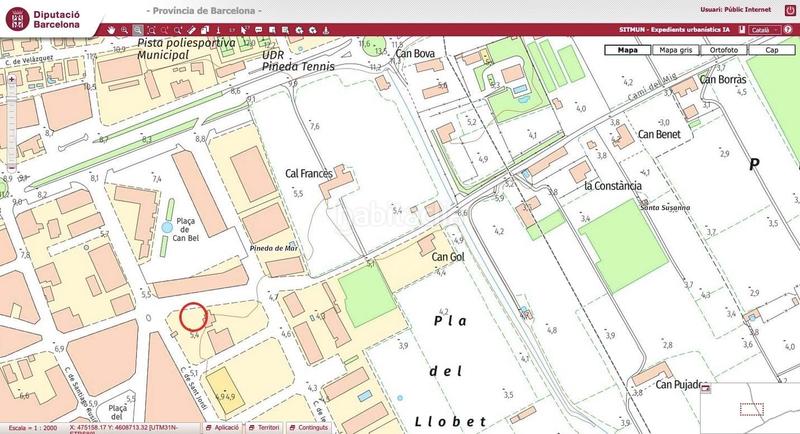Open the Territori tab at bottom
Viewport: 800px width, 434px height.
point(264,427)
